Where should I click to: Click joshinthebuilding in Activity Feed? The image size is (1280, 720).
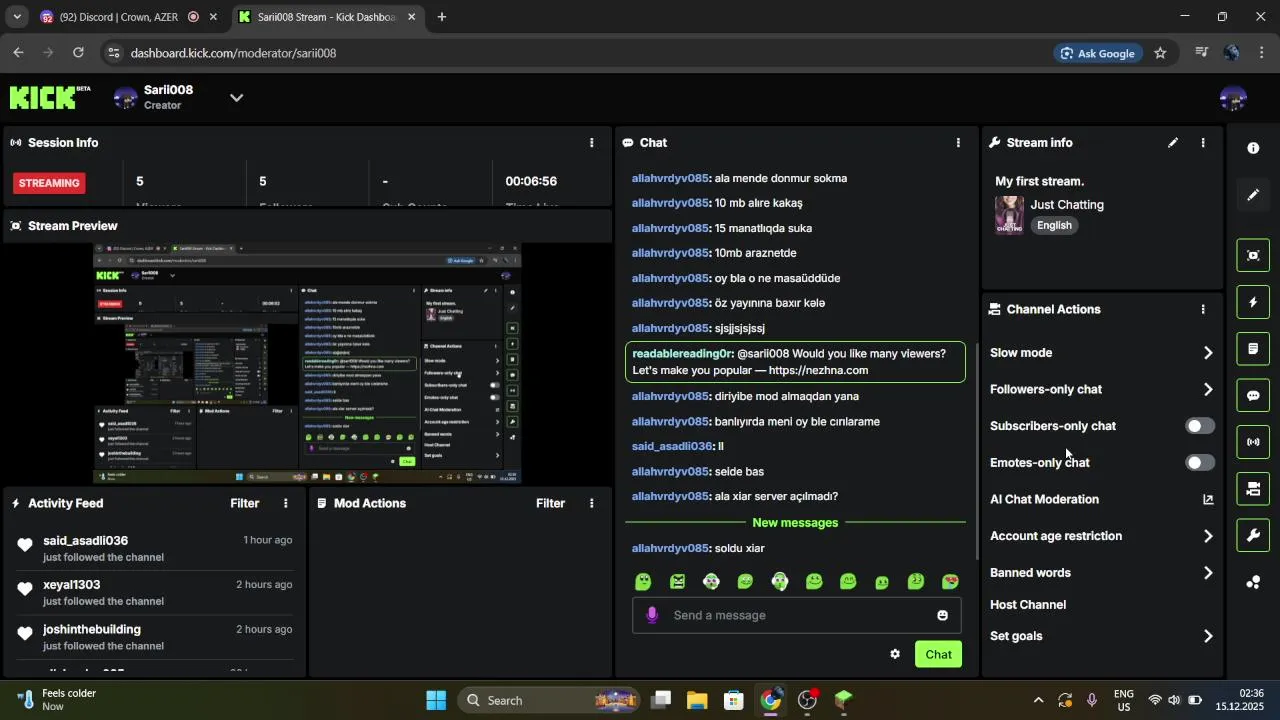[92, 629]
